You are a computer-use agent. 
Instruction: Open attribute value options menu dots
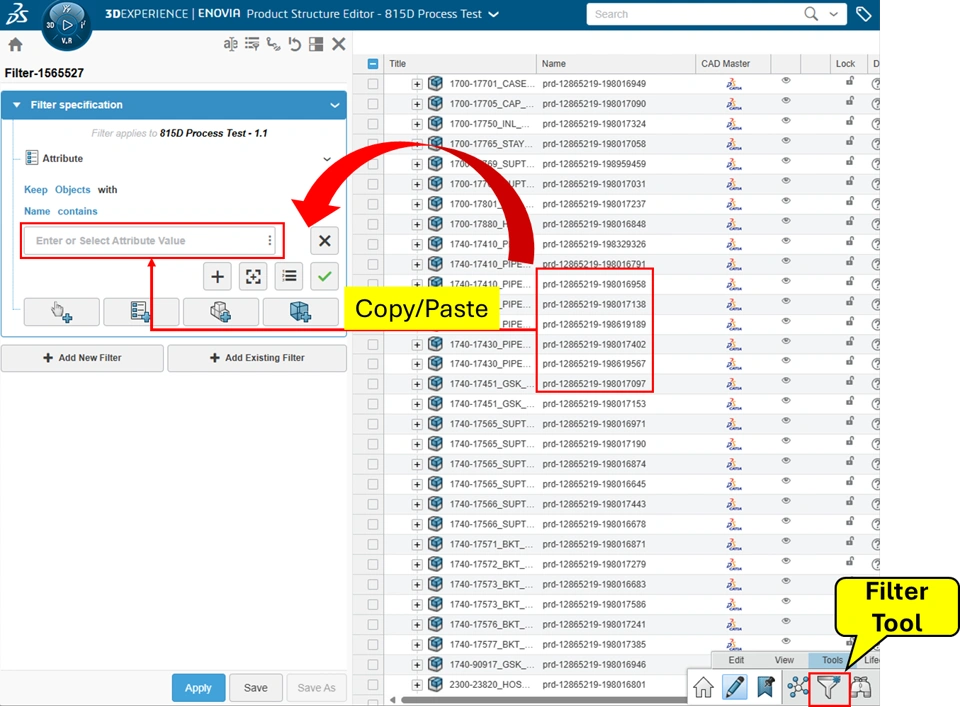pyautogui.click(x=269, y=241)
